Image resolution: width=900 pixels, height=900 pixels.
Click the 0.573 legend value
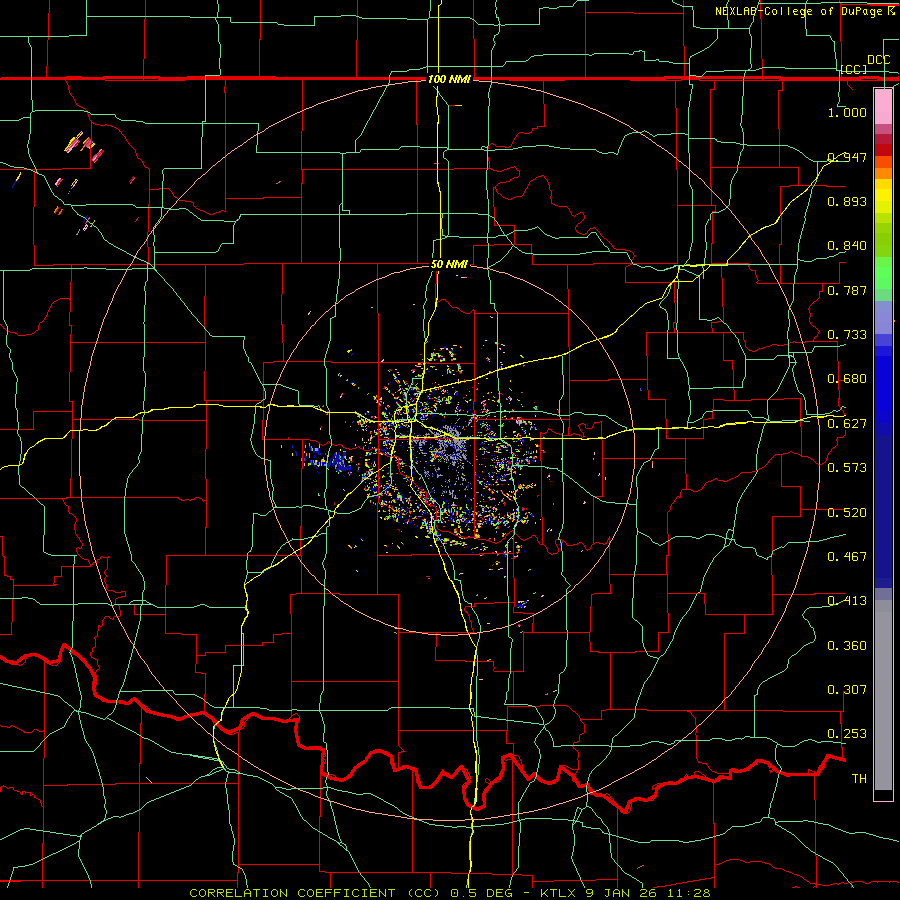click(847, 468)
